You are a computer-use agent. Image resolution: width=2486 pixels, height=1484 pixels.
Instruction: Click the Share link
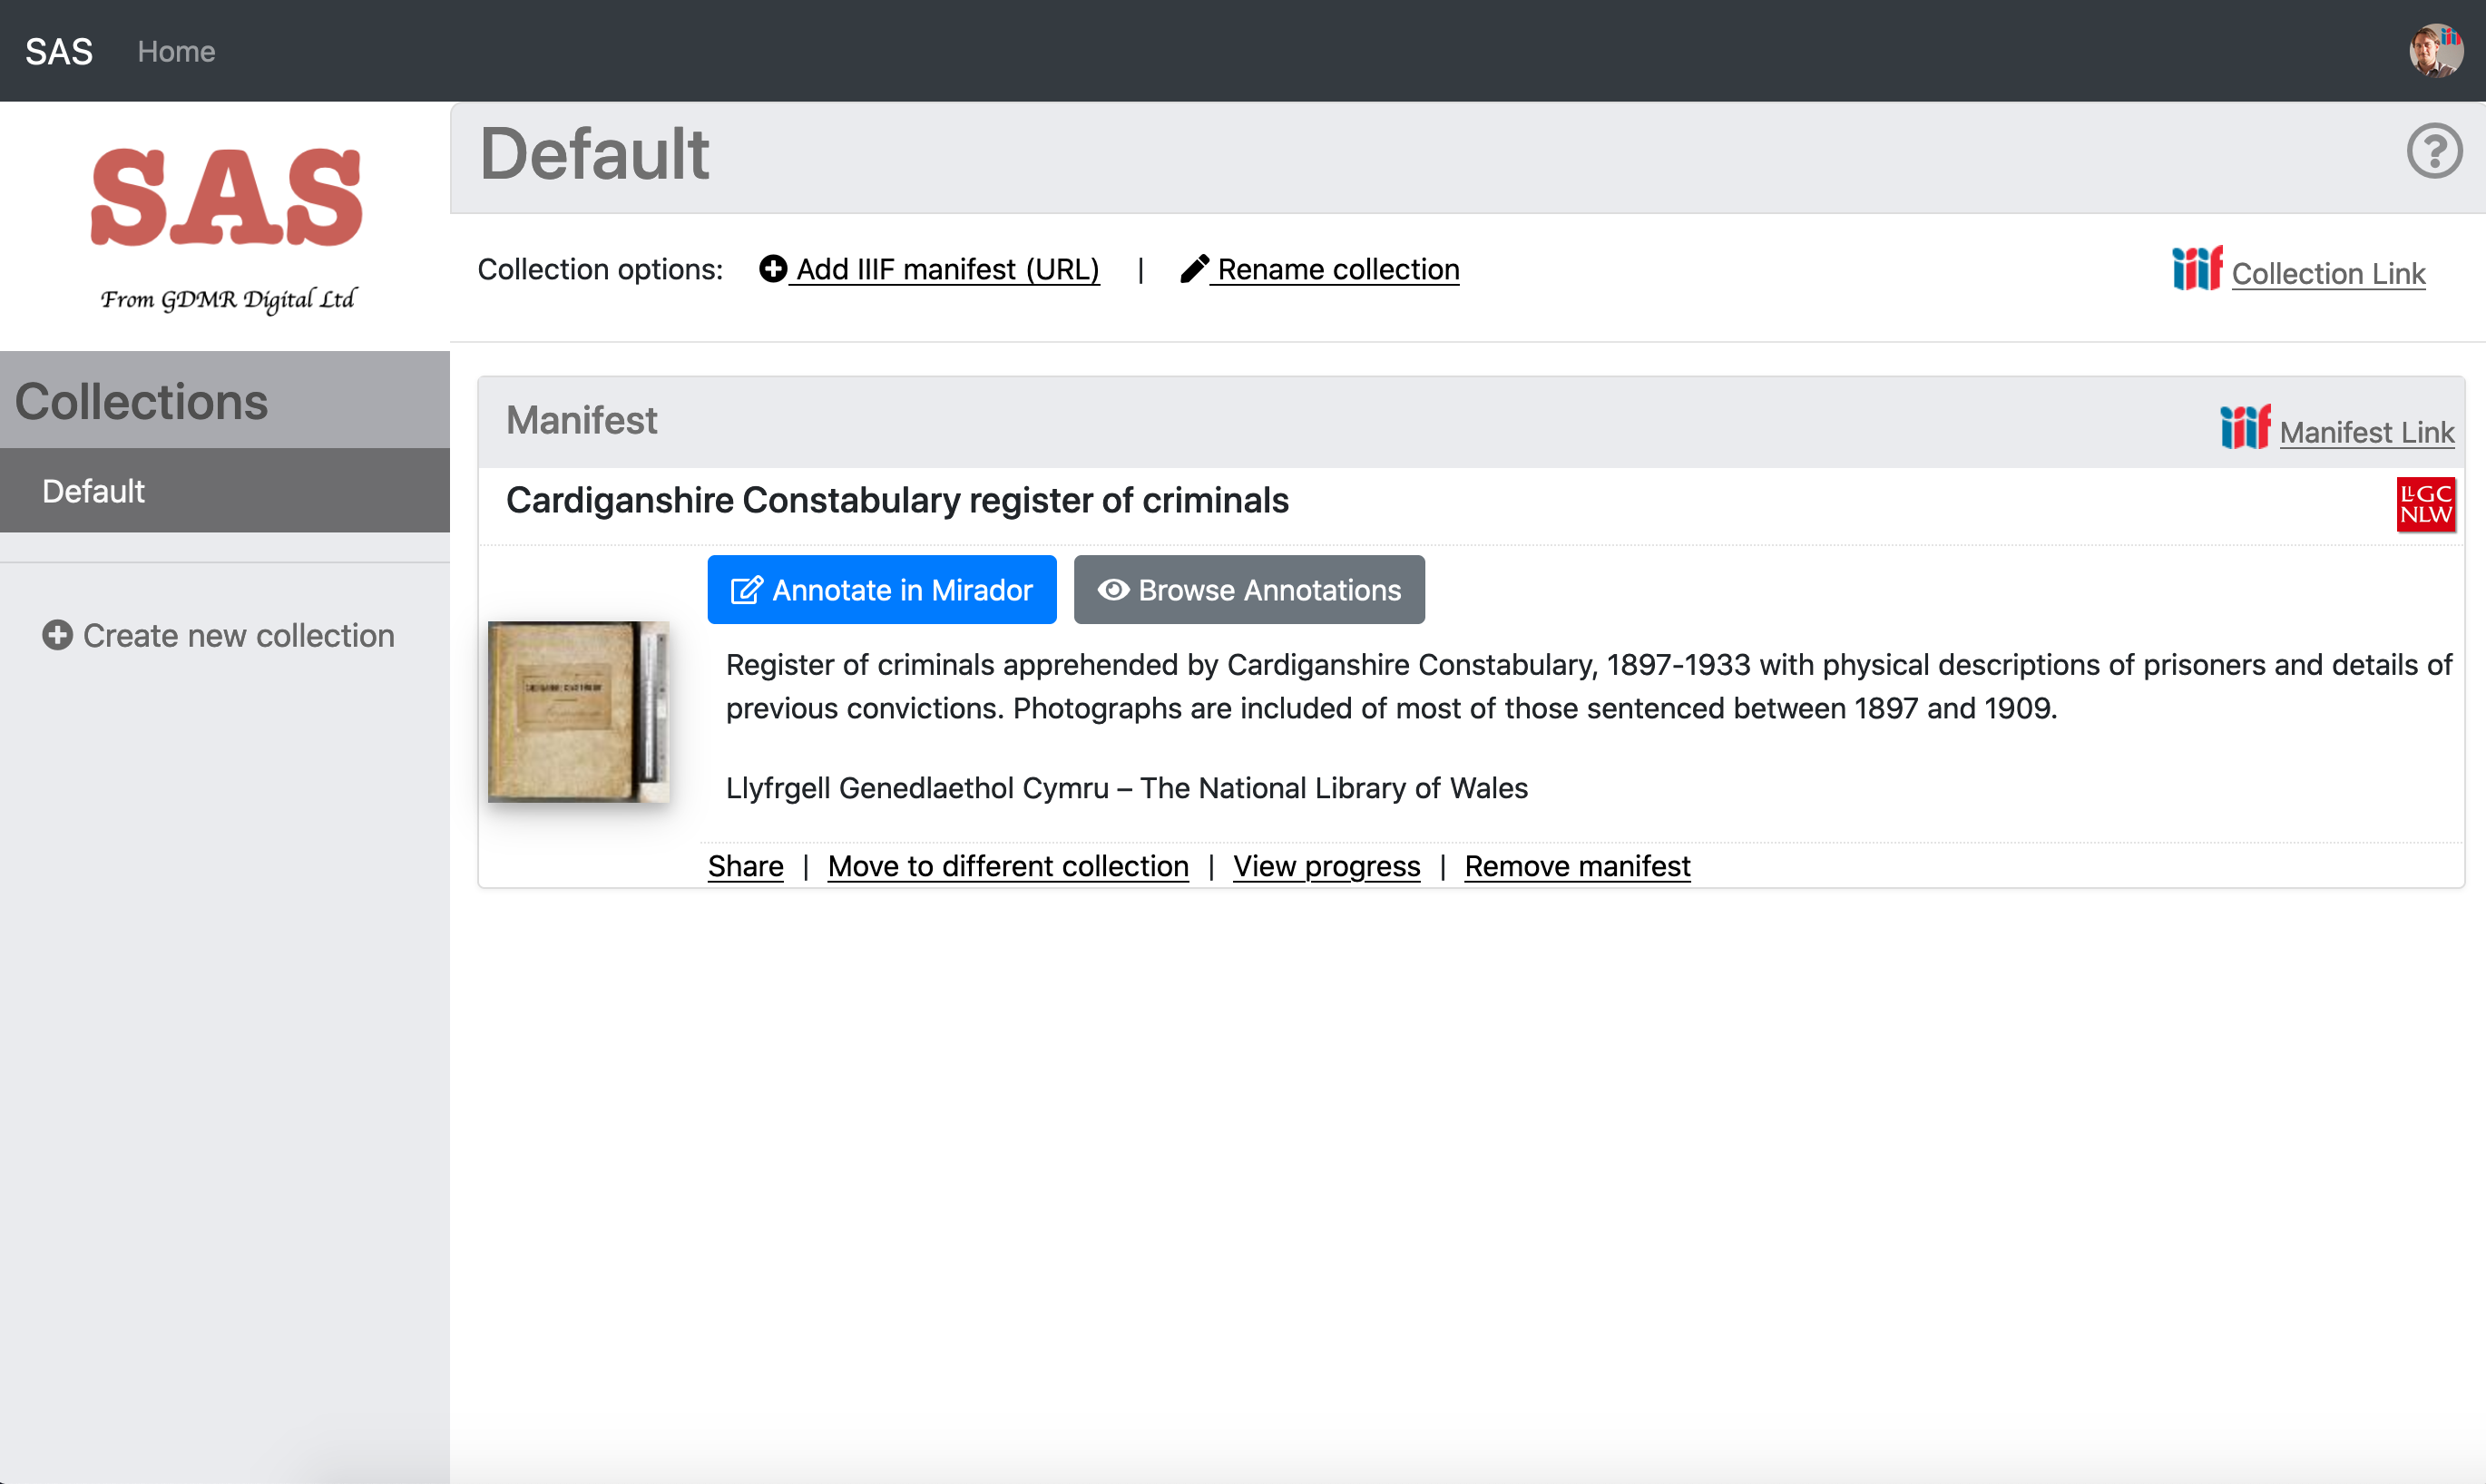click(x=746, y=865)
